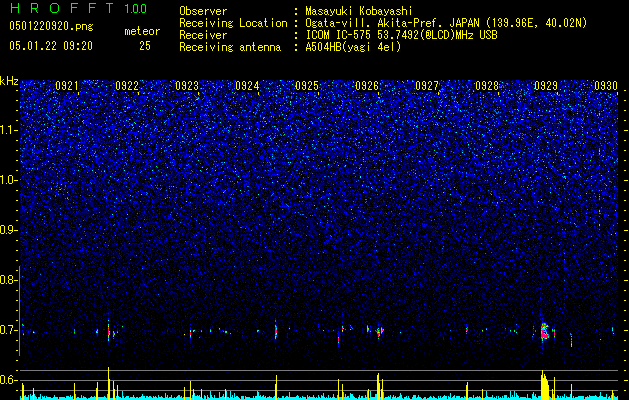Select the ICOM IC-575 53.7492 MHz USB text
The image size is (629, 400).
pyautogui.click(x=401, y=35)
